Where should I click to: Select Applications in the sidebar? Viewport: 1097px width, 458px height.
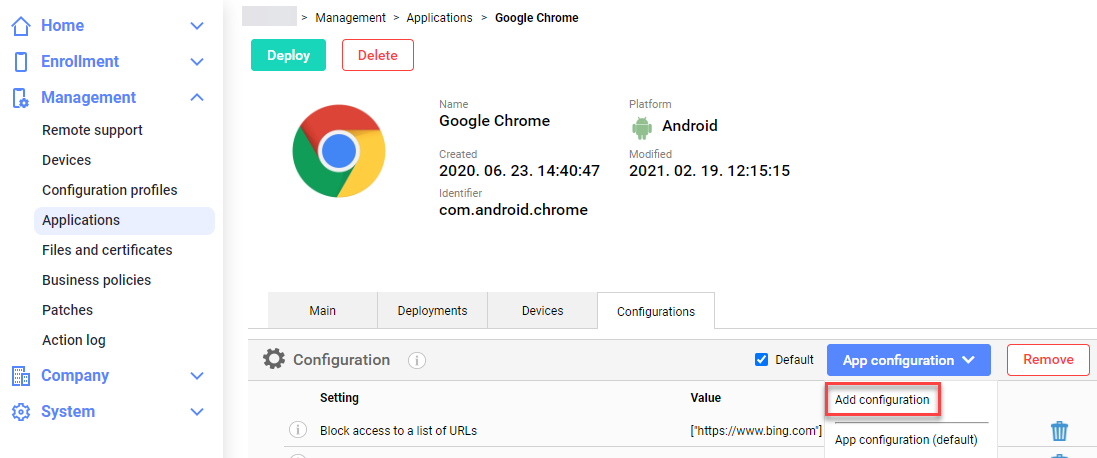pyautogui.click(x=125, y=220)
